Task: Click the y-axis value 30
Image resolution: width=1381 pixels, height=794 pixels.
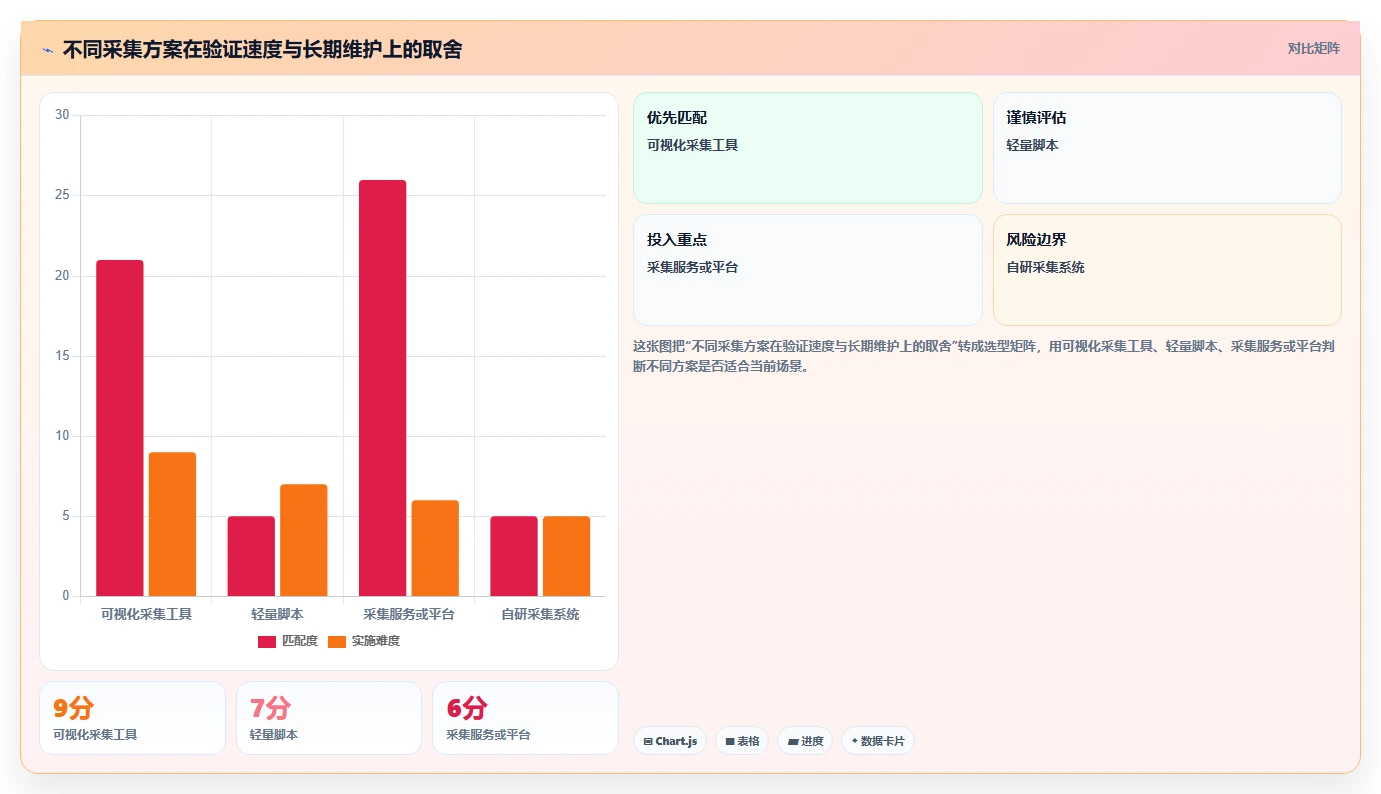Action: coord(62,115)
